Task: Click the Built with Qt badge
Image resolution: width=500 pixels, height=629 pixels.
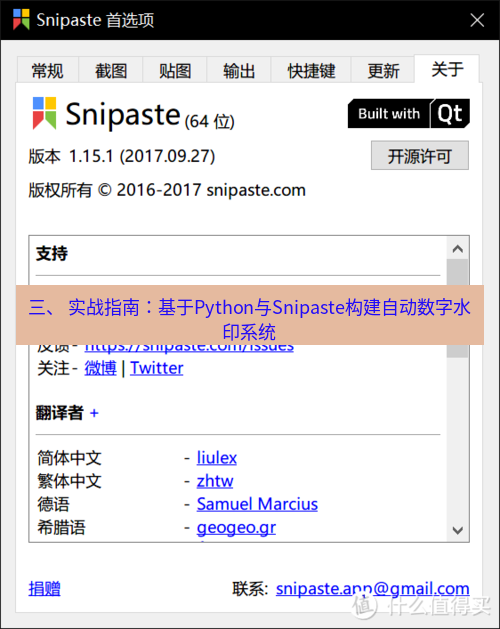Action: 409,114
